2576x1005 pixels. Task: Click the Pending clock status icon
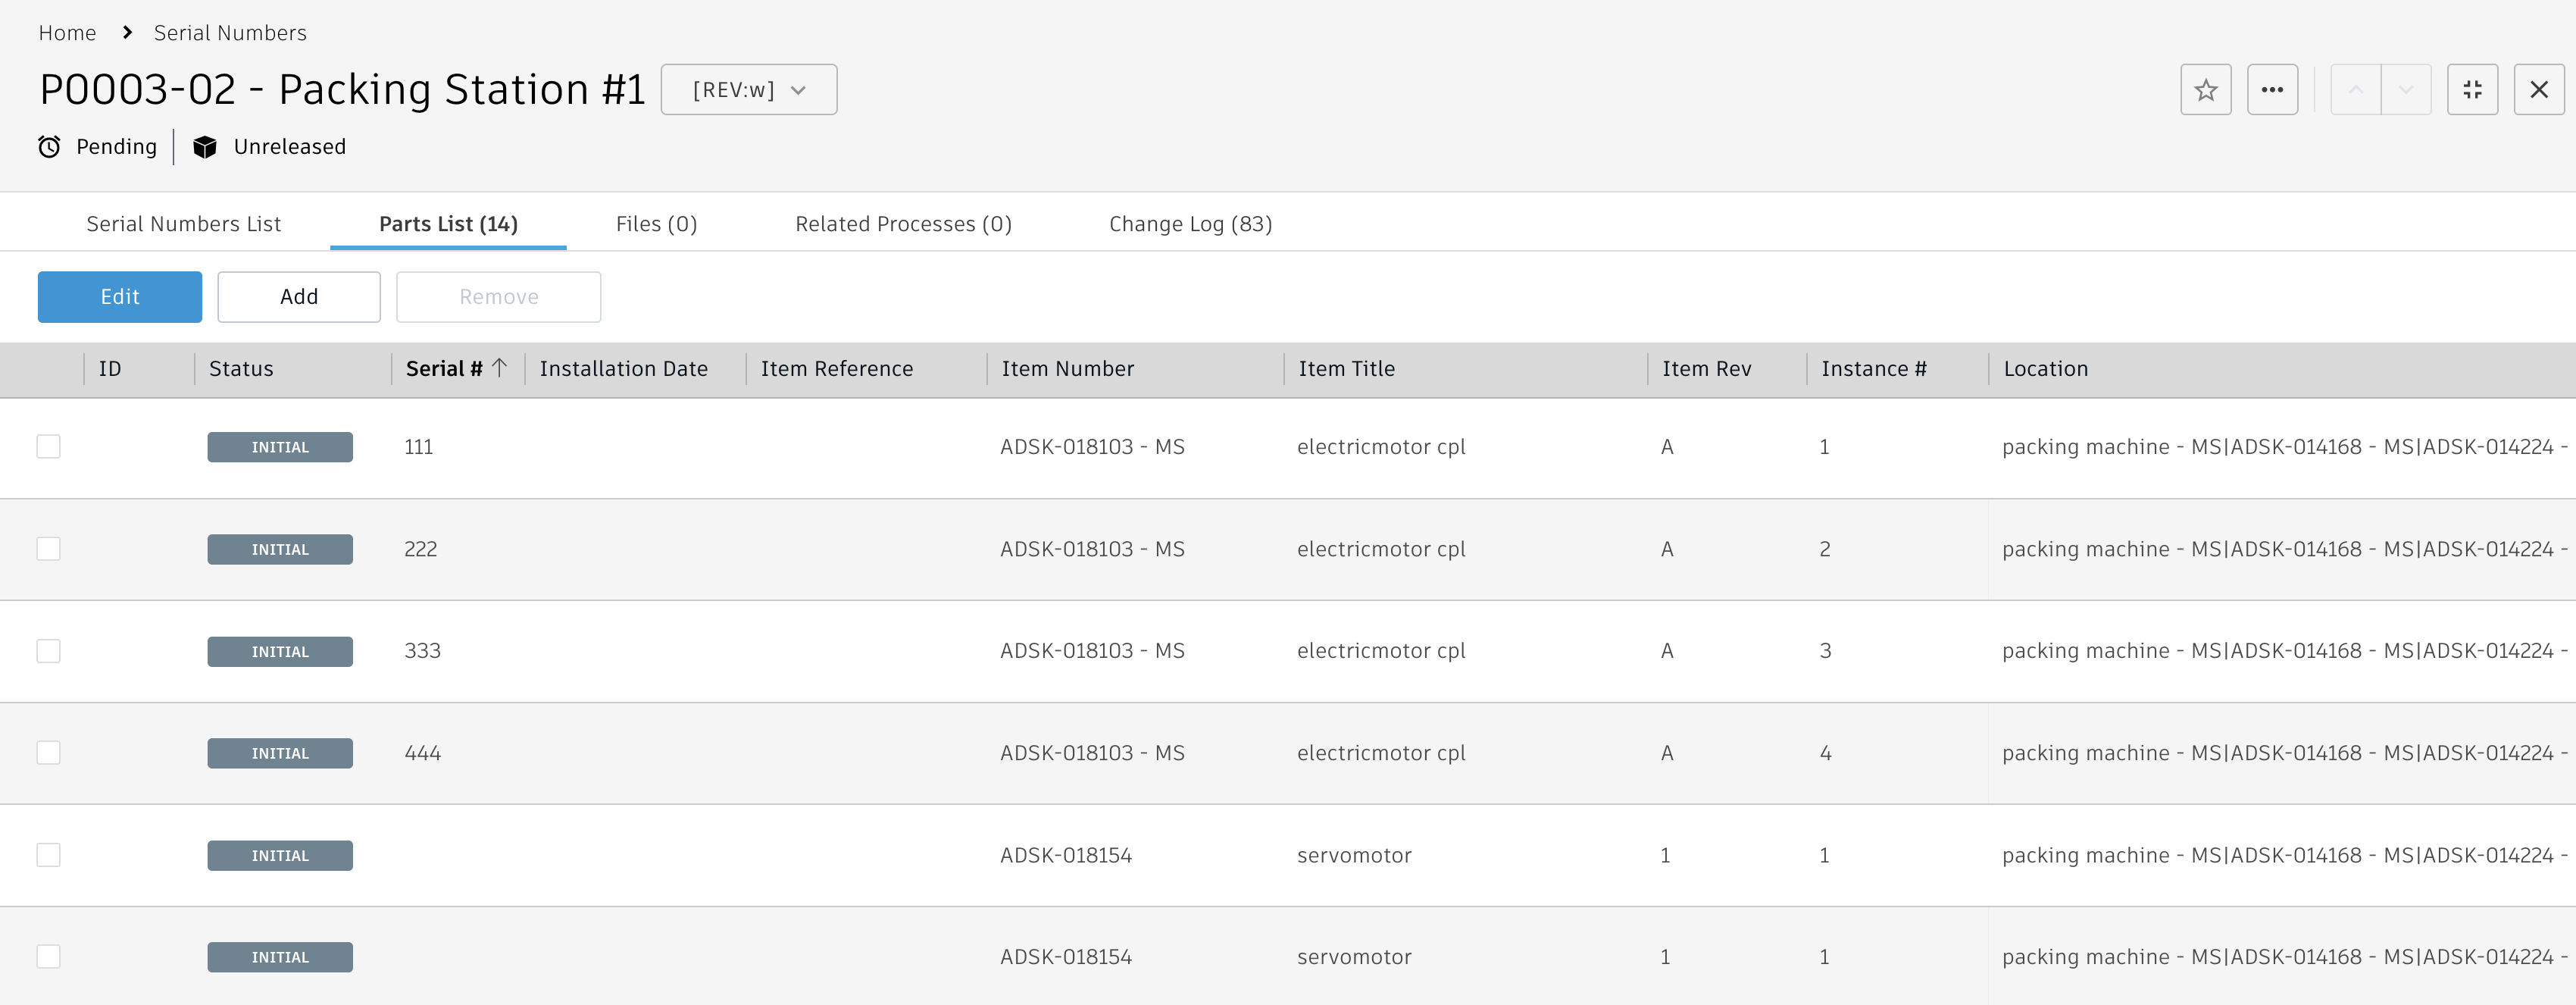pos(49,147)
